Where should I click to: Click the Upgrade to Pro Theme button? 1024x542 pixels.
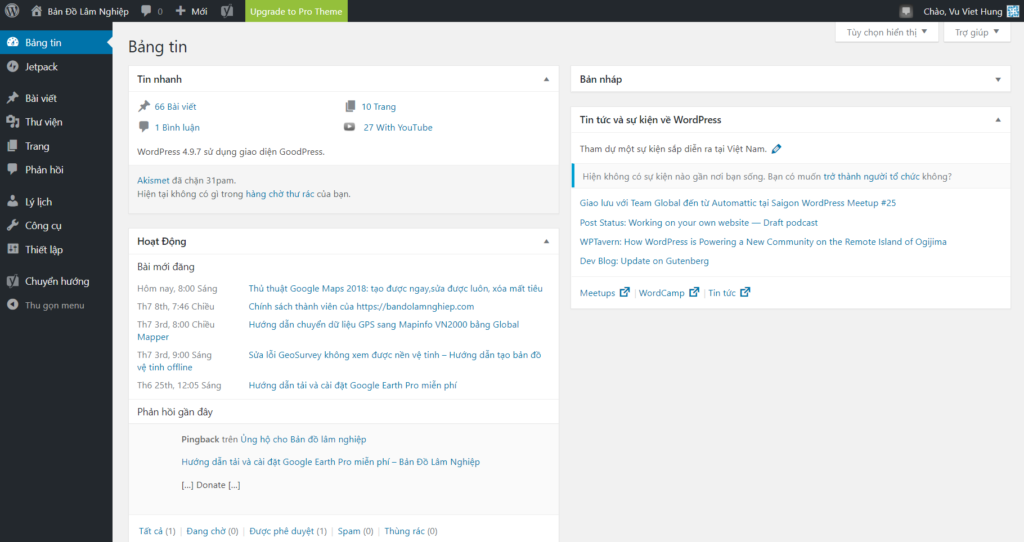[x=296, y=11]
